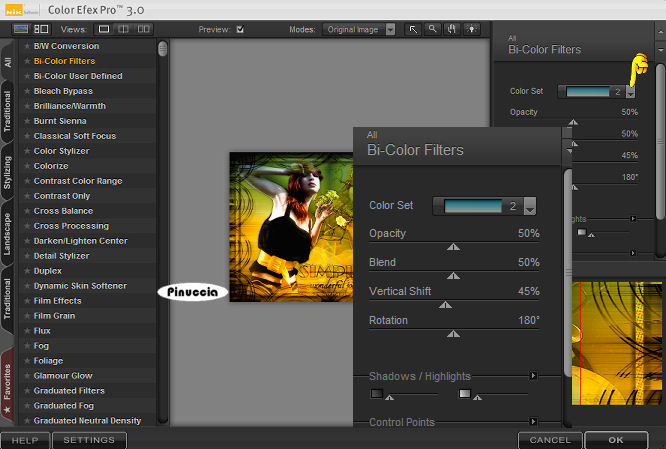Select the Foliage filter
The width and height of the screenshot is (666, 449).
[x=48, y=361]
